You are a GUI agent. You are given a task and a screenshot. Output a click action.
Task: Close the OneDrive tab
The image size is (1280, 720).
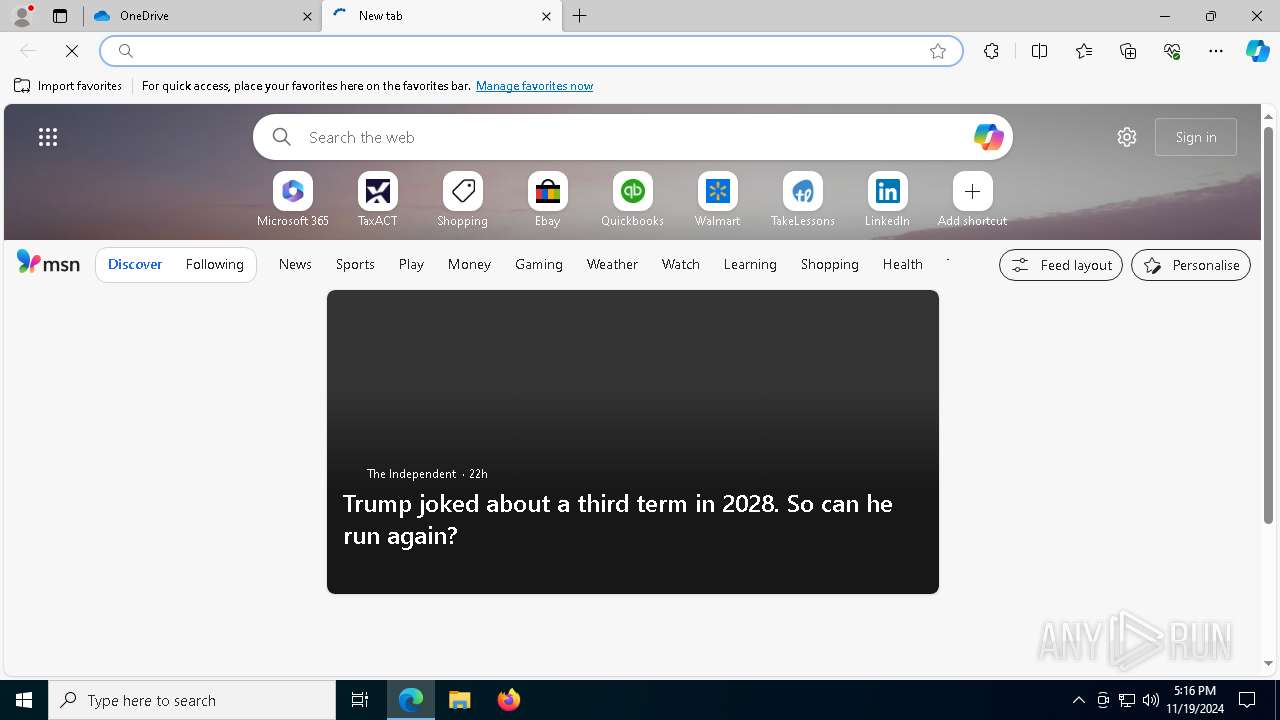[307, 16]
